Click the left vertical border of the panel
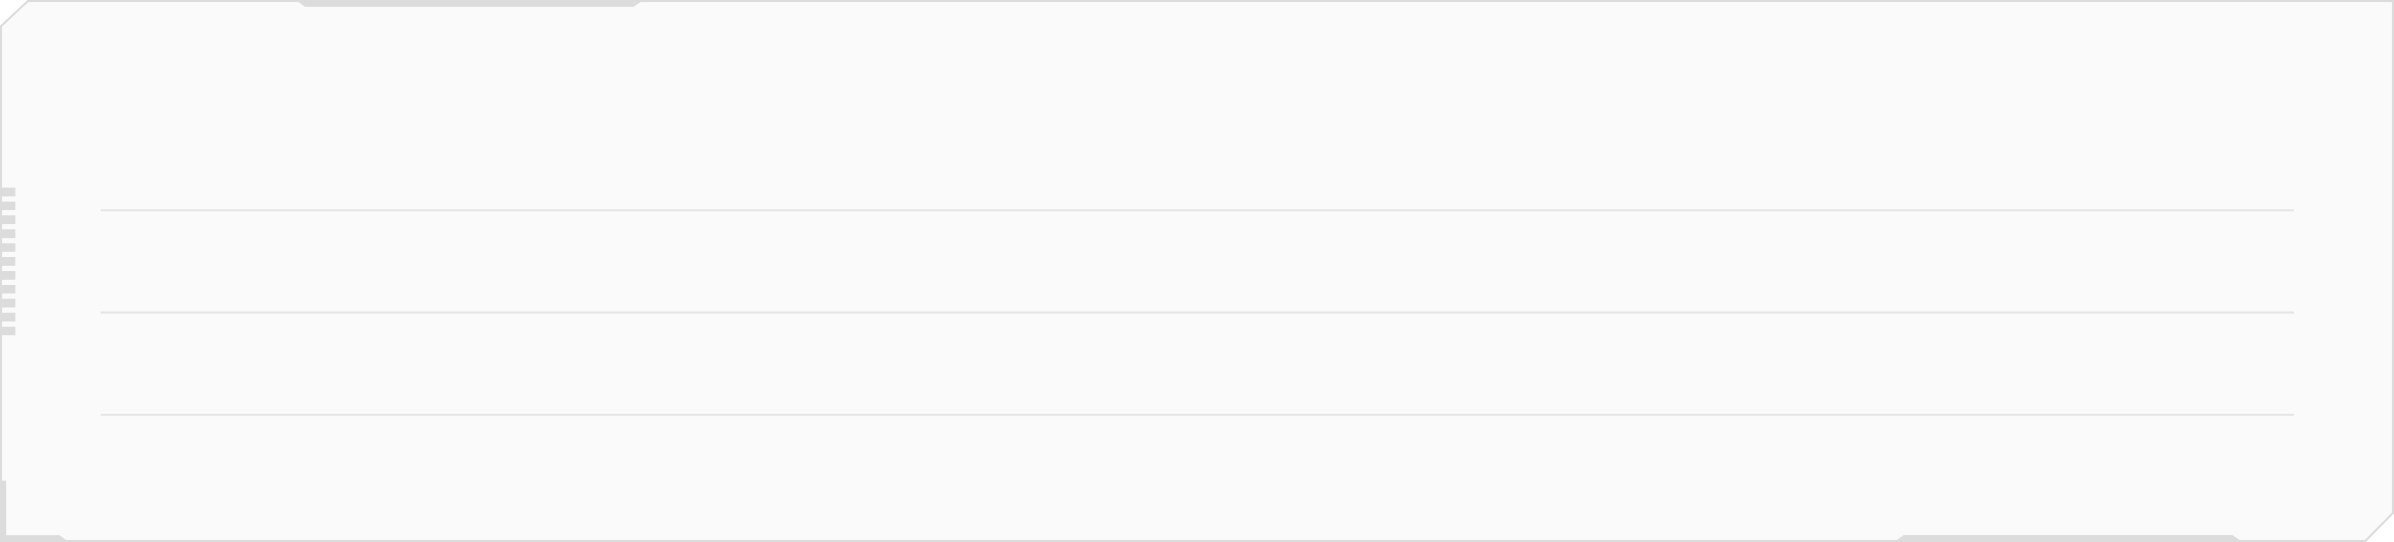The width and height of the screenshot is (2394, 542). (x=1, y=254)
